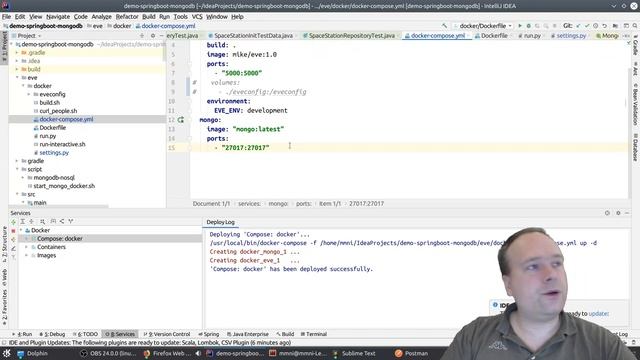
Task: Select start_mongo_docker.sh in the project tree
Action: click(64, 186)
